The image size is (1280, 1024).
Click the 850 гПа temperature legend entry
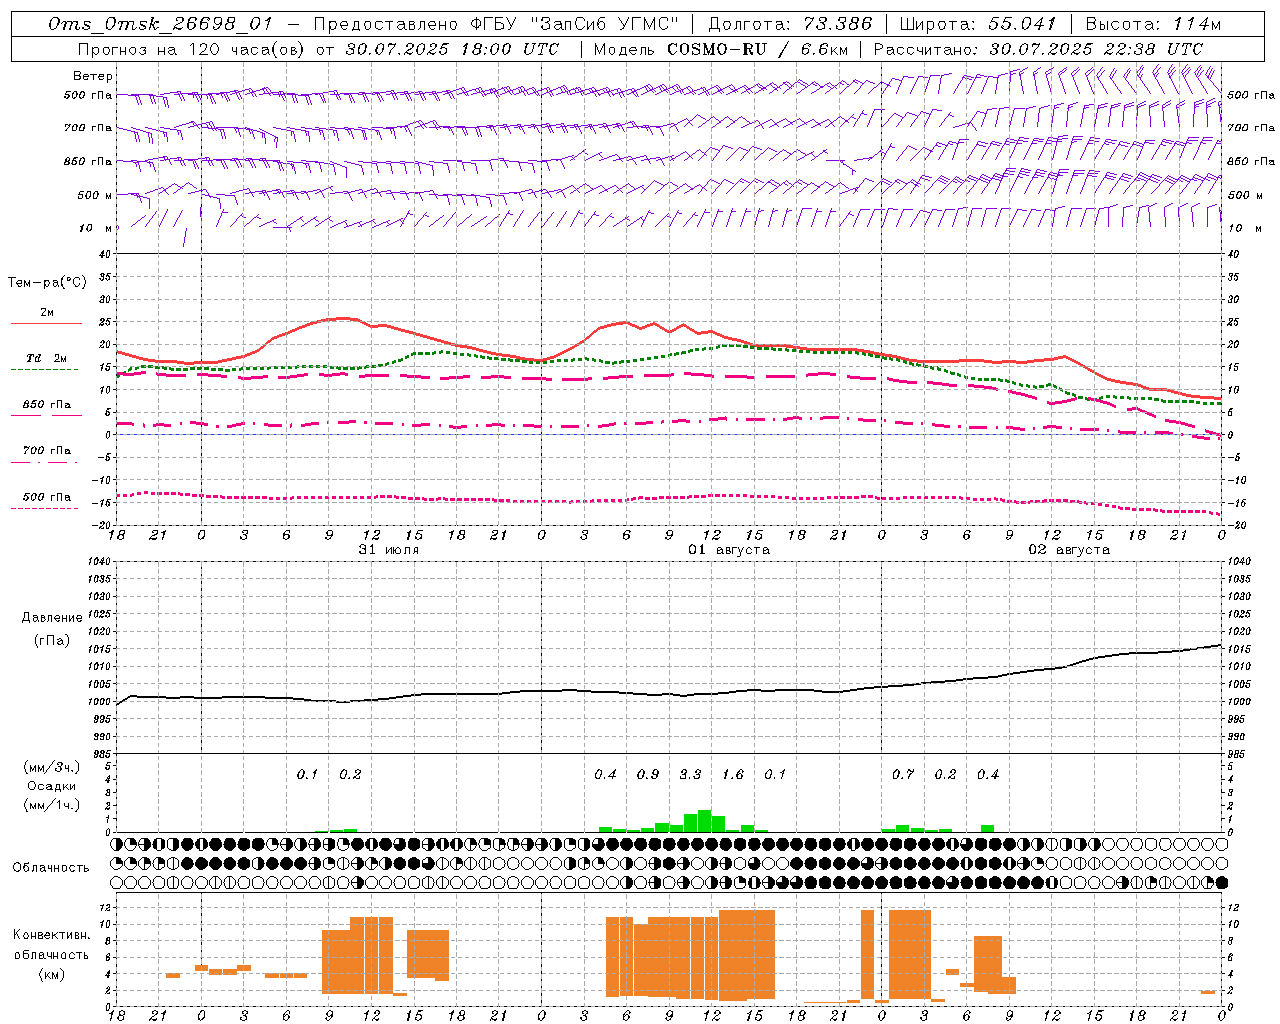(47, 405)
